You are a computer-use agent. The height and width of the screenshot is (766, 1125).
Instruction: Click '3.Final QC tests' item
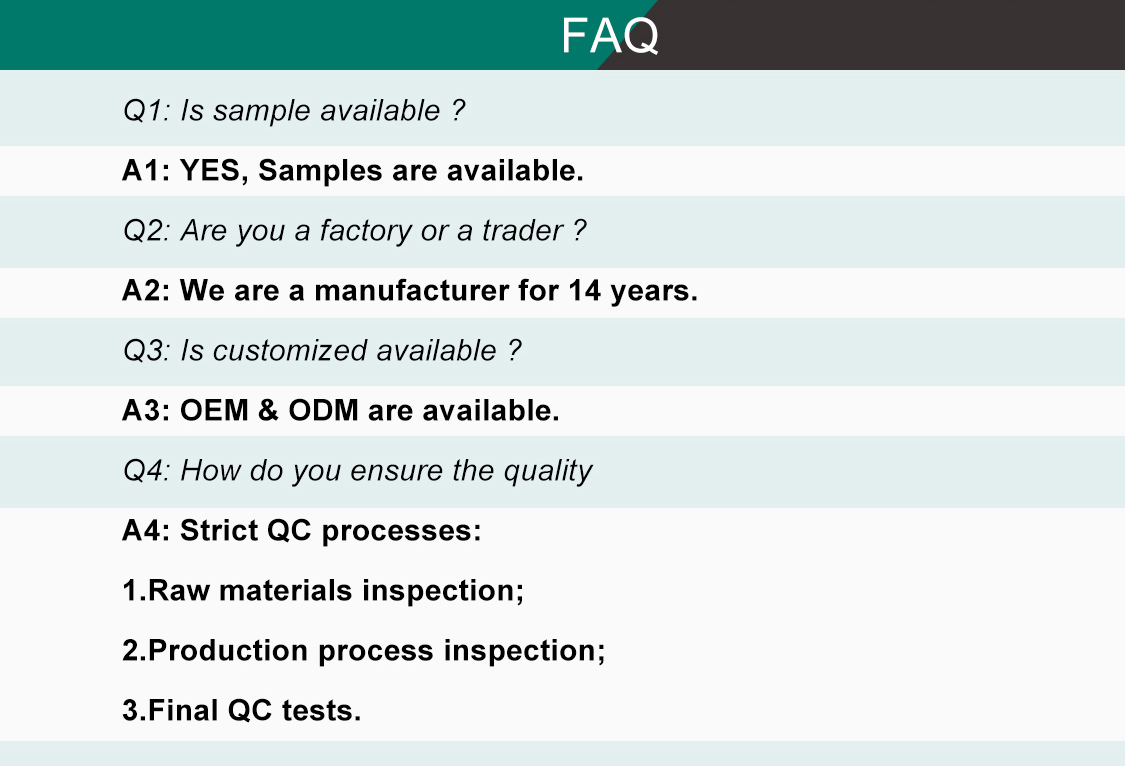pyautogui.click(x=241, y=711)
